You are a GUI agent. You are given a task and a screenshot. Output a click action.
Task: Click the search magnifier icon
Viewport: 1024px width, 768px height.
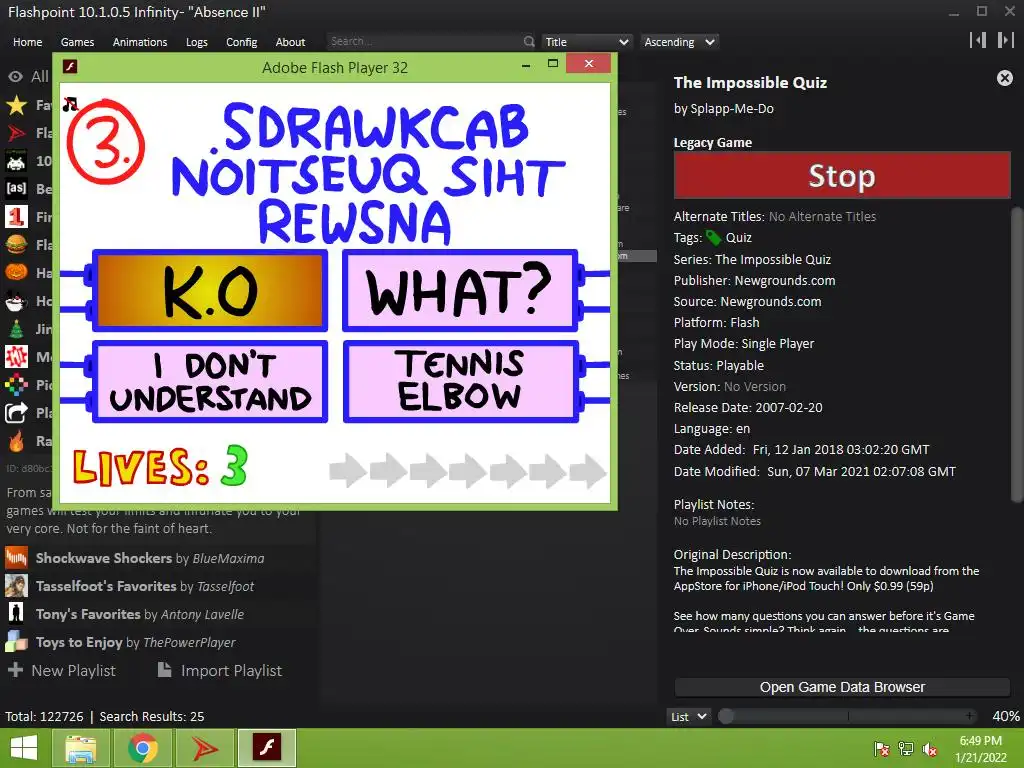[x=529, y=42]
